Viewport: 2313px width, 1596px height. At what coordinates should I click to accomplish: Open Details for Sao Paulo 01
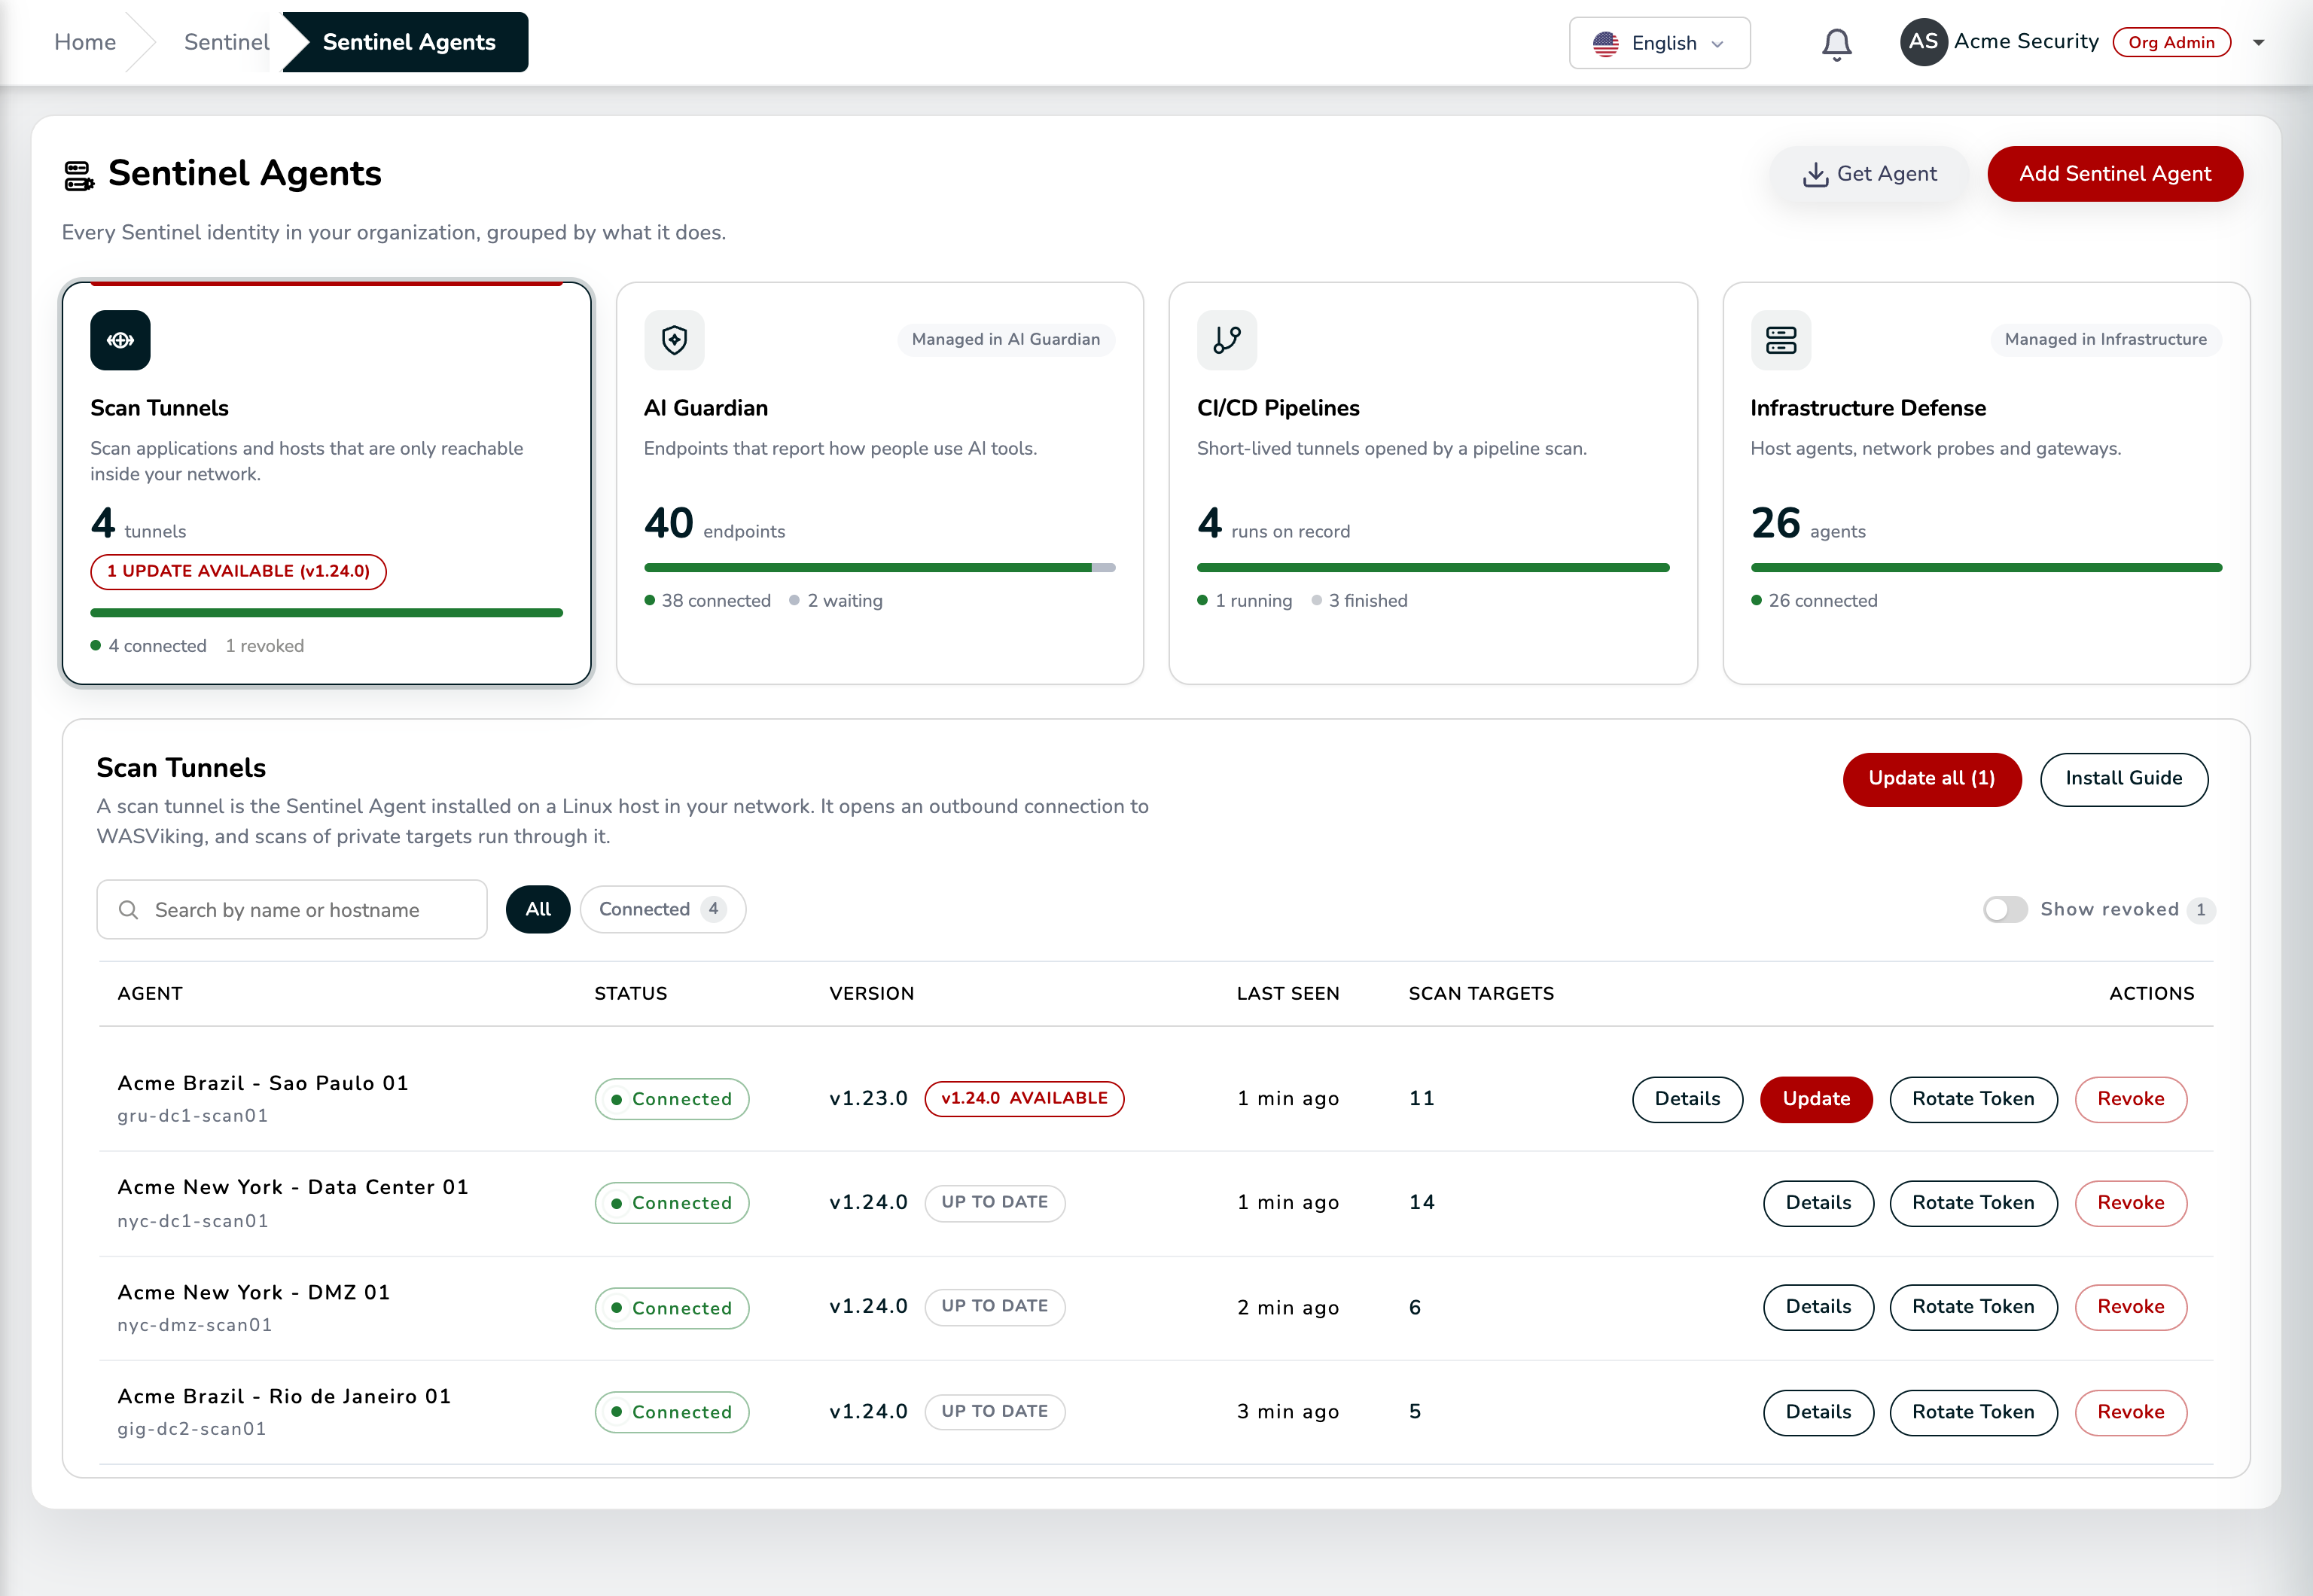point(1688,1099)
